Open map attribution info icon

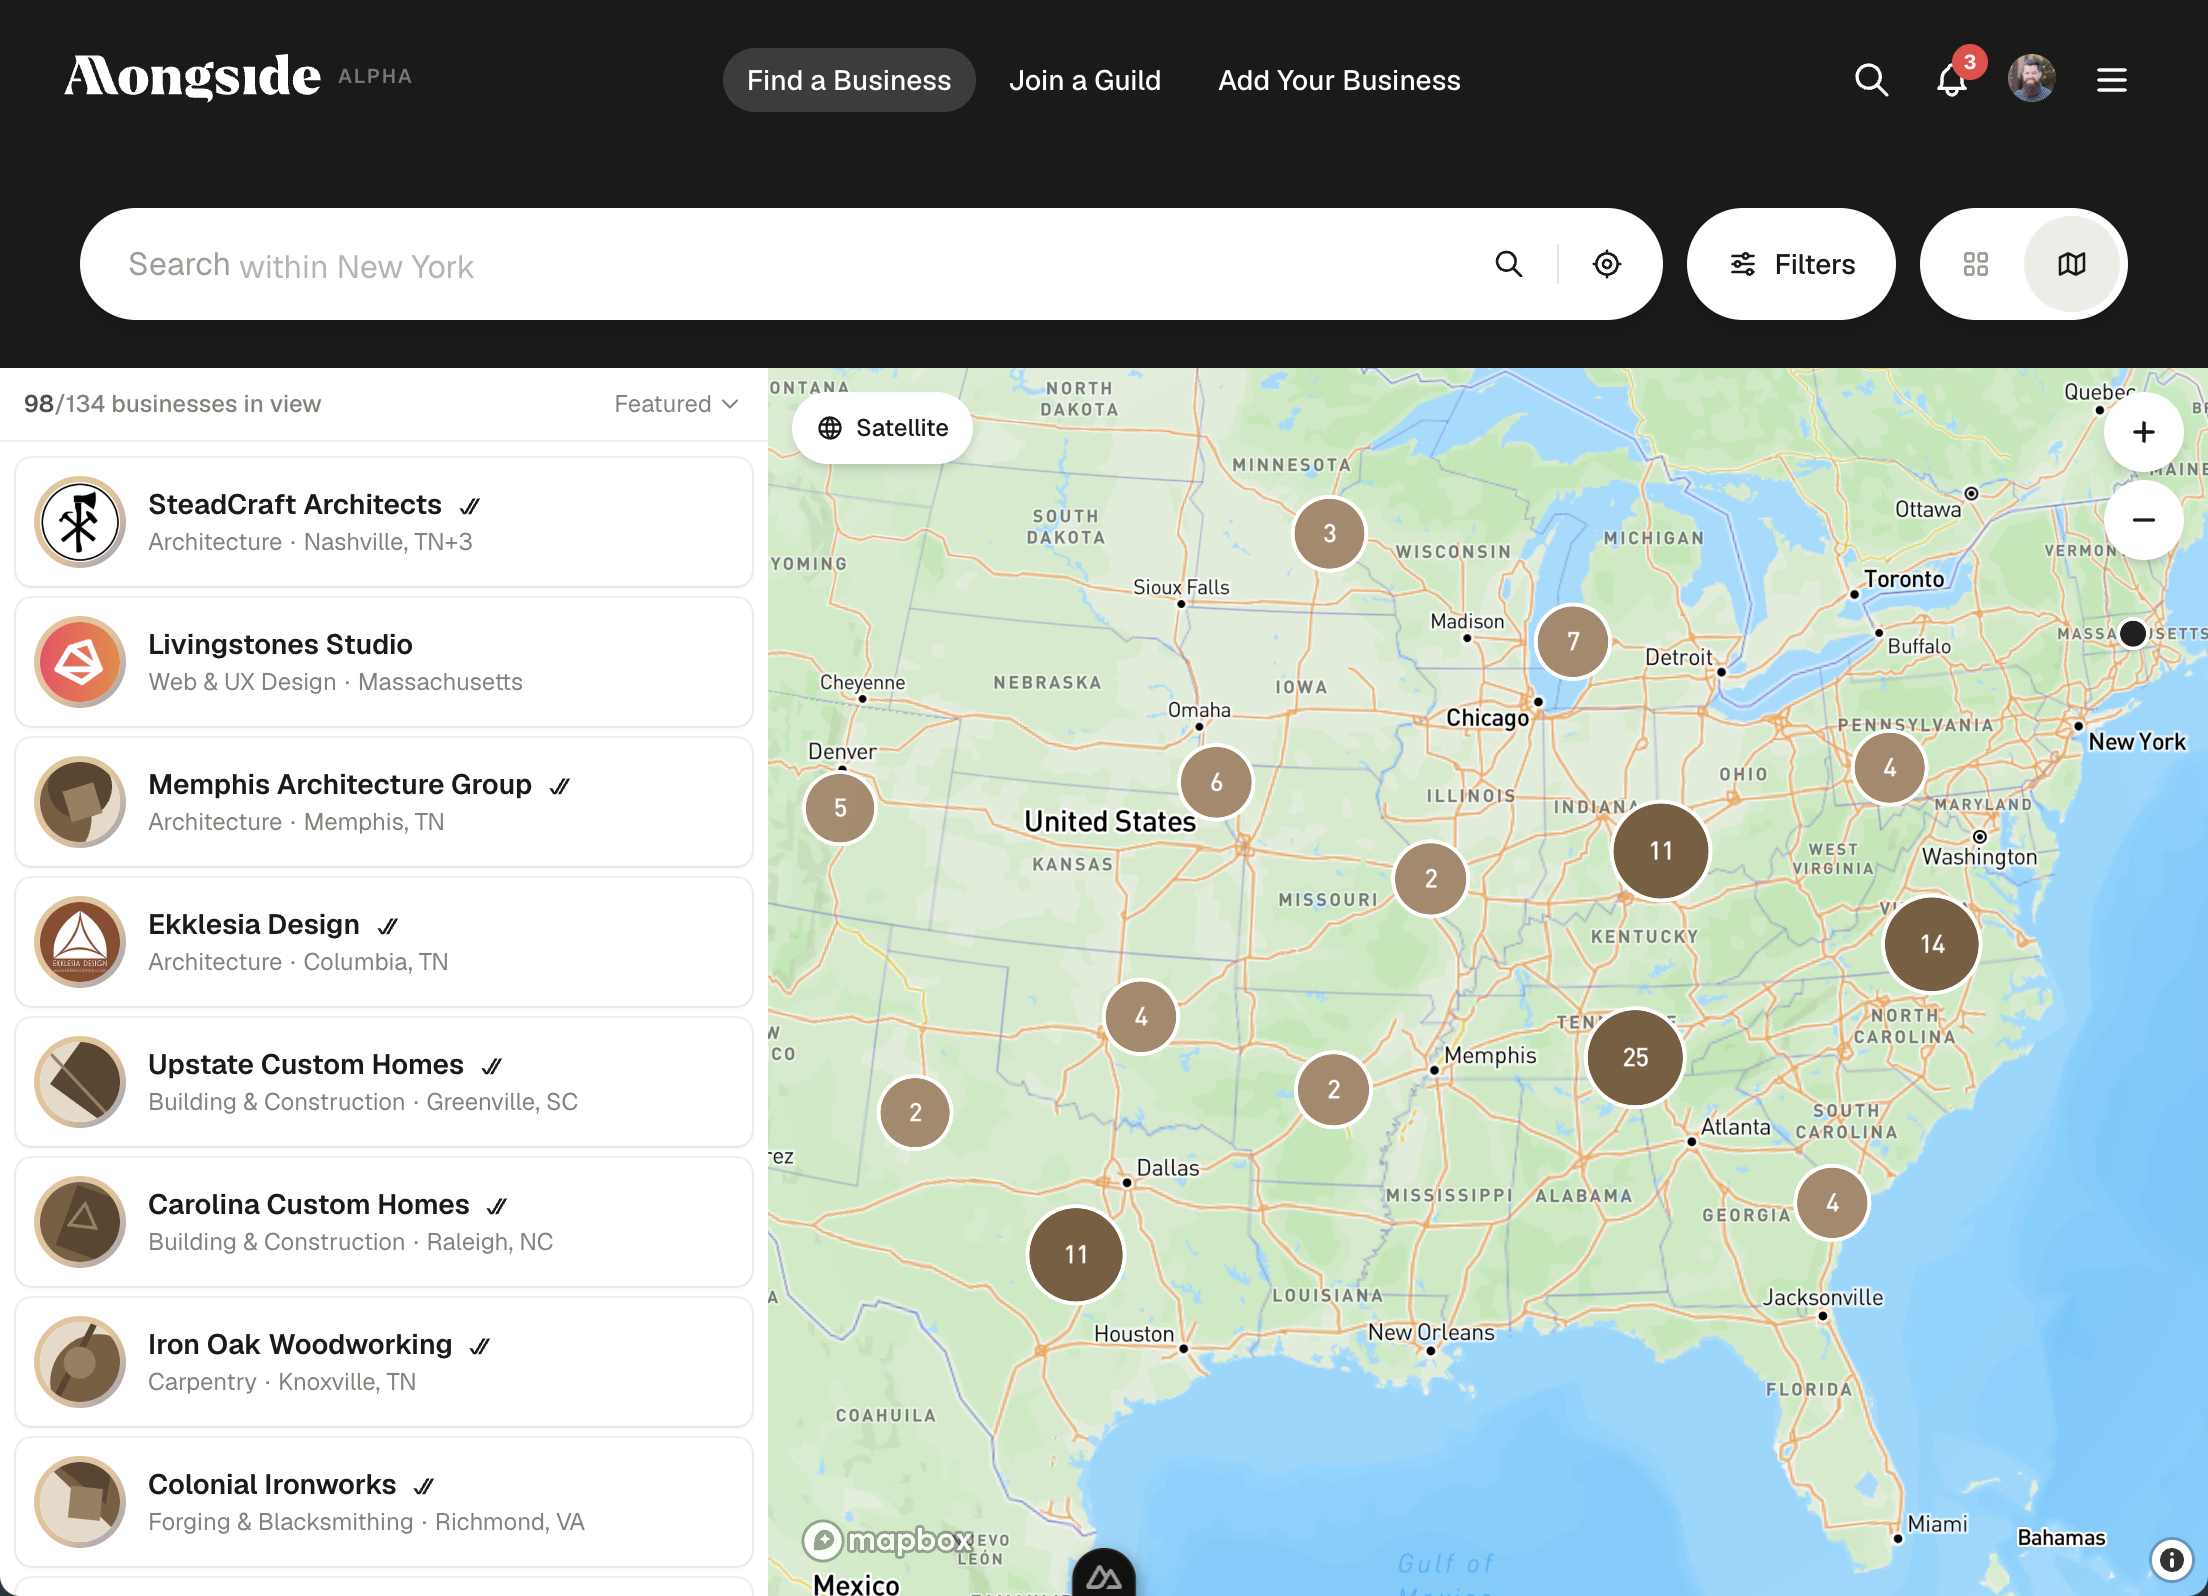2171,1559
